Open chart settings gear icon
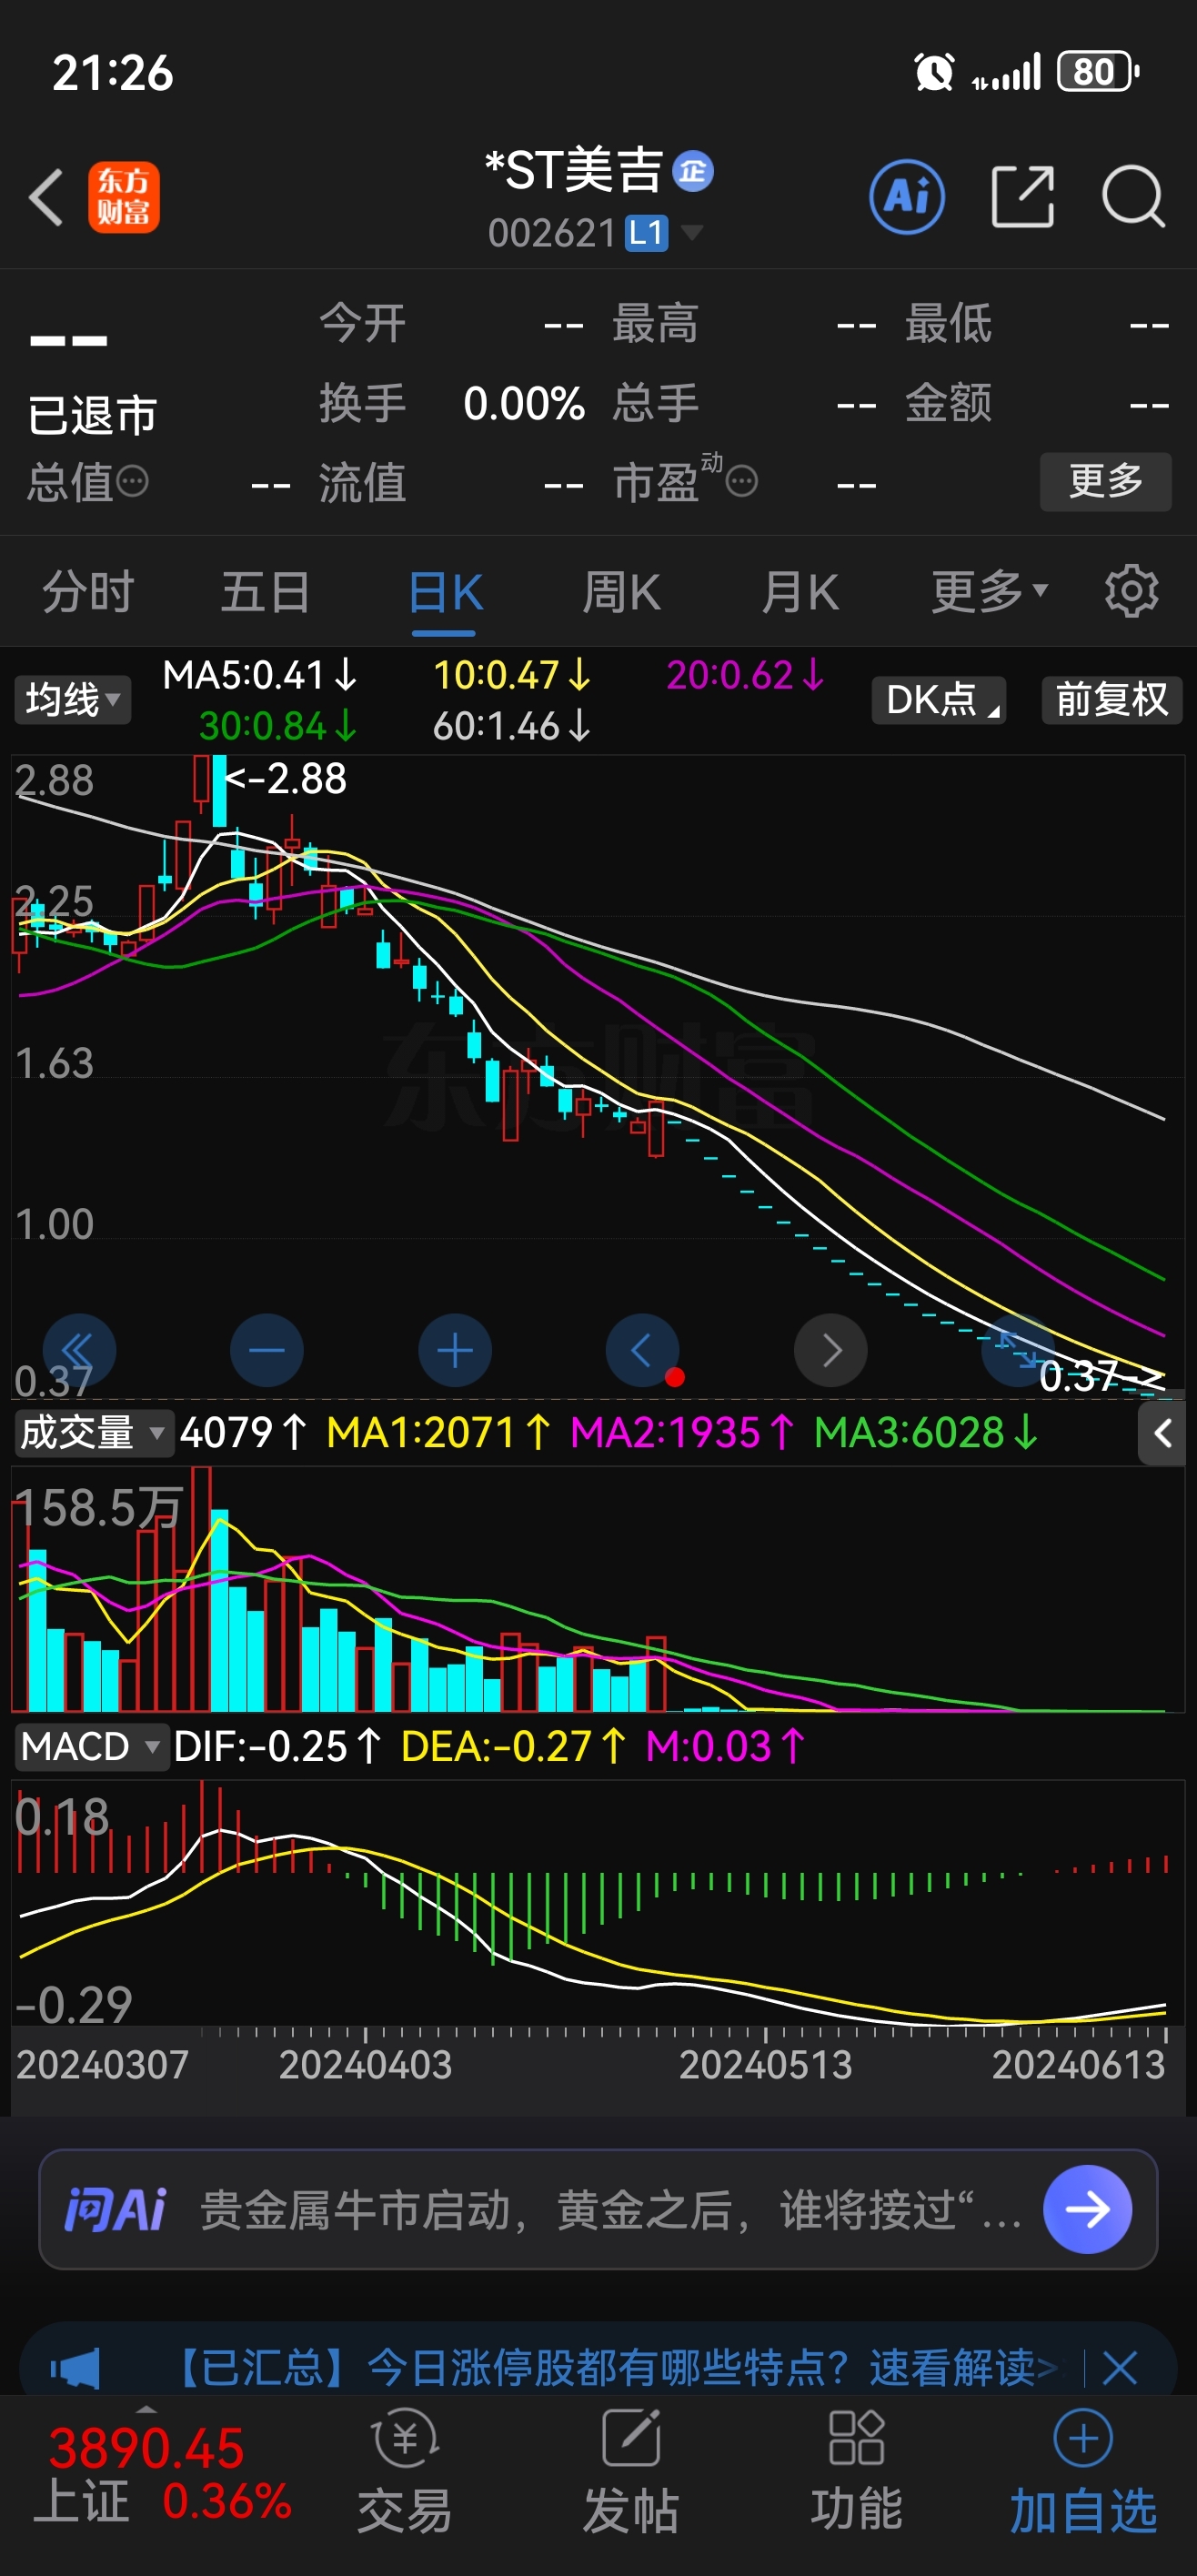Screen dimensions: 1197x2576 [x=1131, y=591]
